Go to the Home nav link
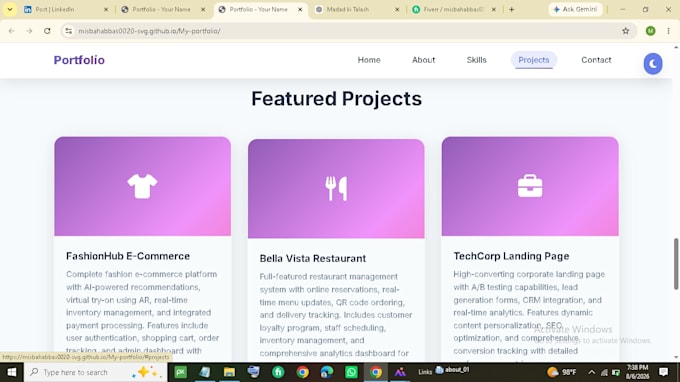 point(369,60)
